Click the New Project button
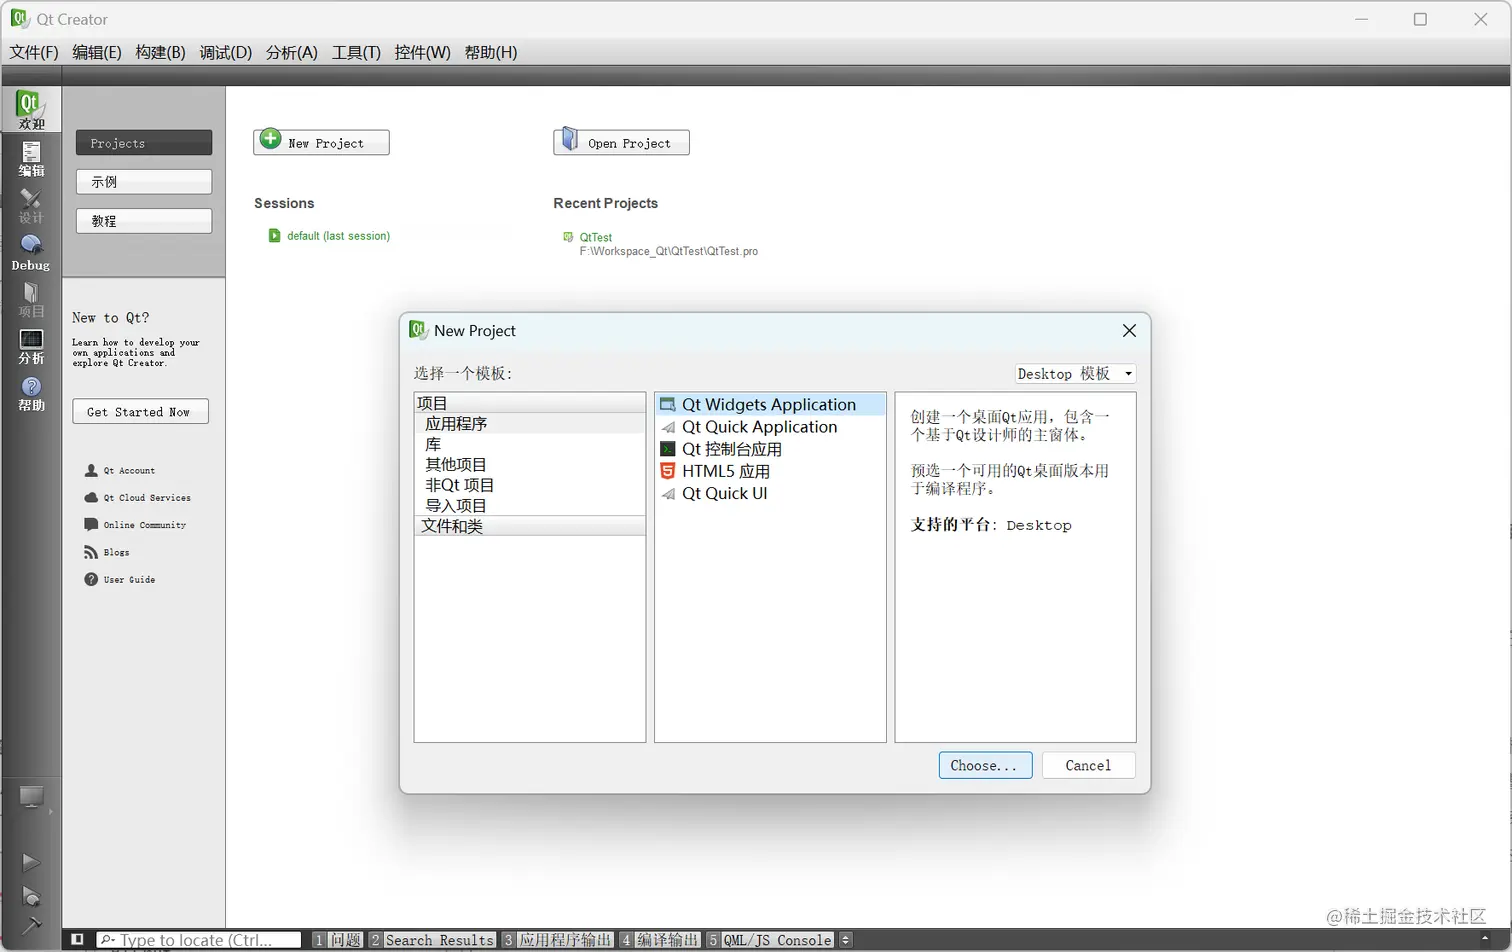1512x952 pixels. coord(321,142)
